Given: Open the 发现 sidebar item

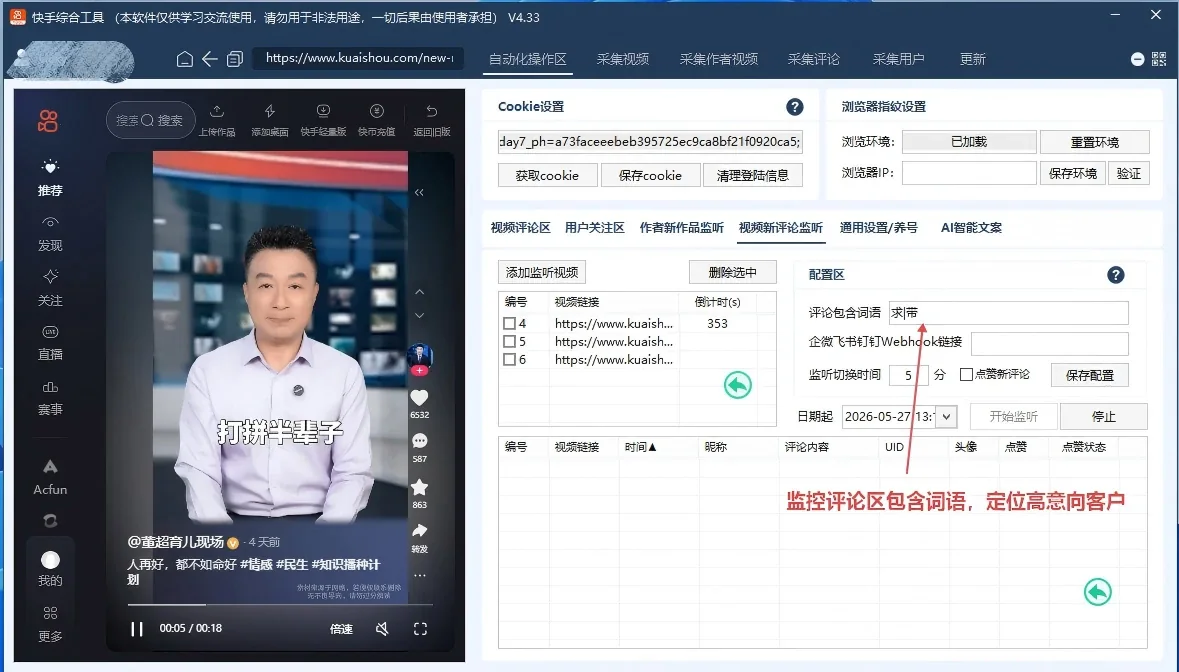Looking at the screenshot, I should (50, 234).
